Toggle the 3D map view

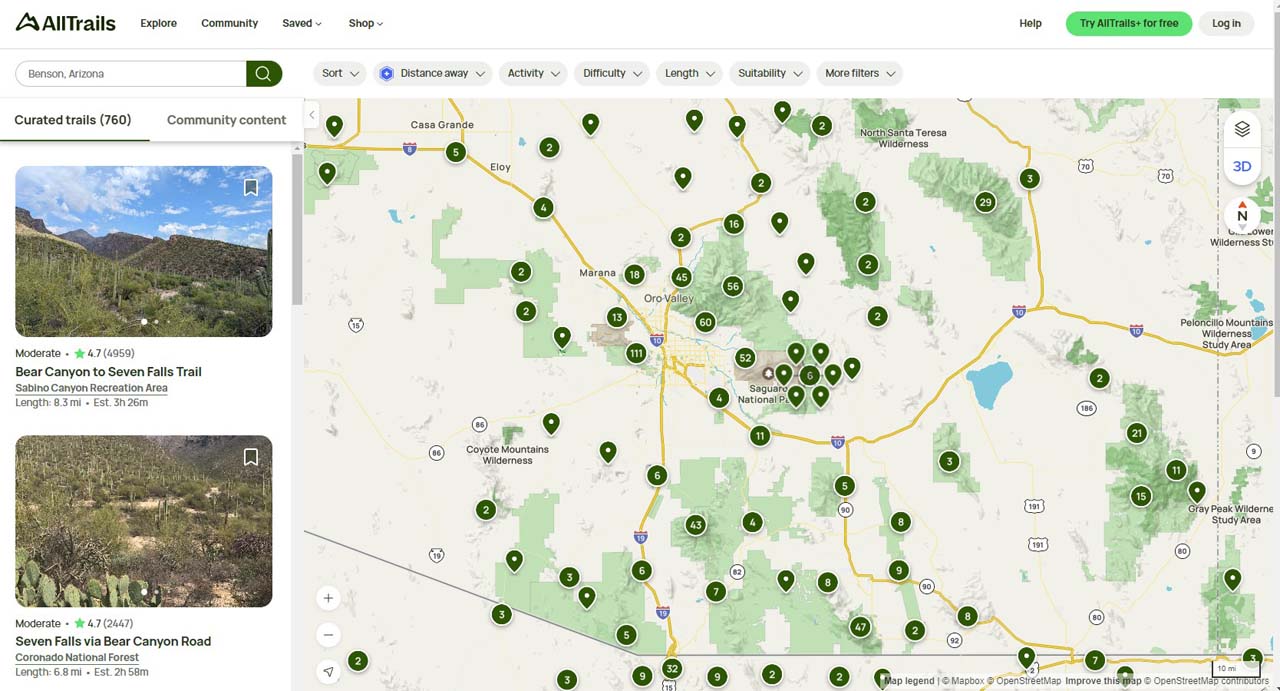(x=1242, y=166)
